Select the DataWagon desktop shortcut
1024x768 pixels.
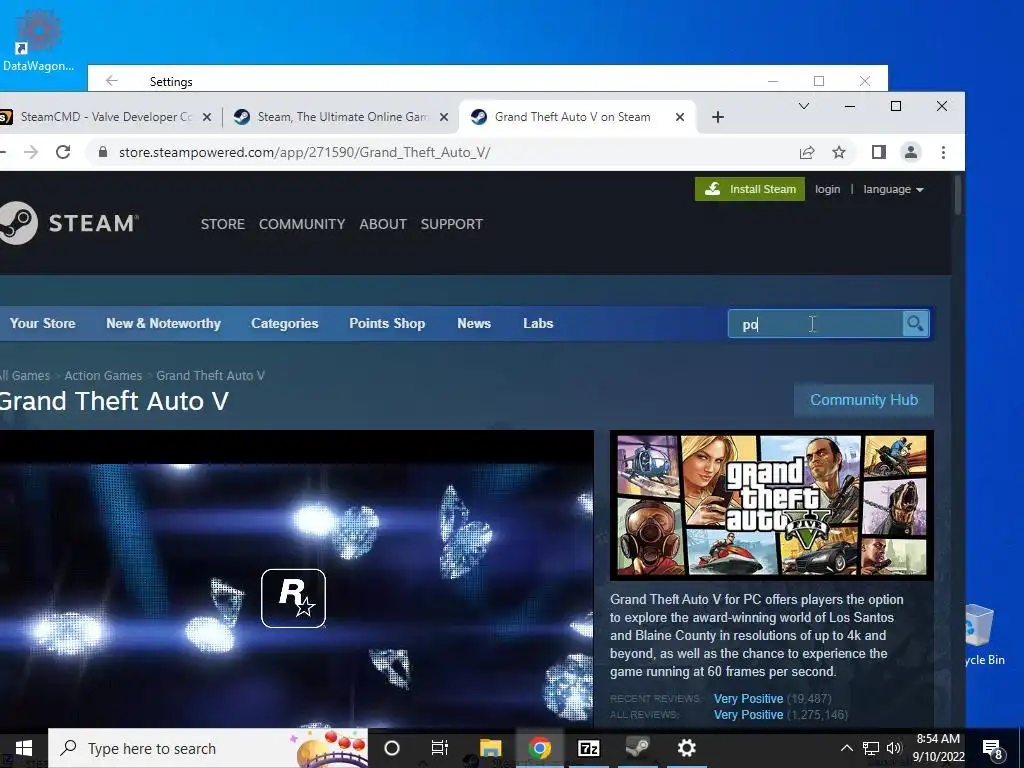tap(39, 39)
